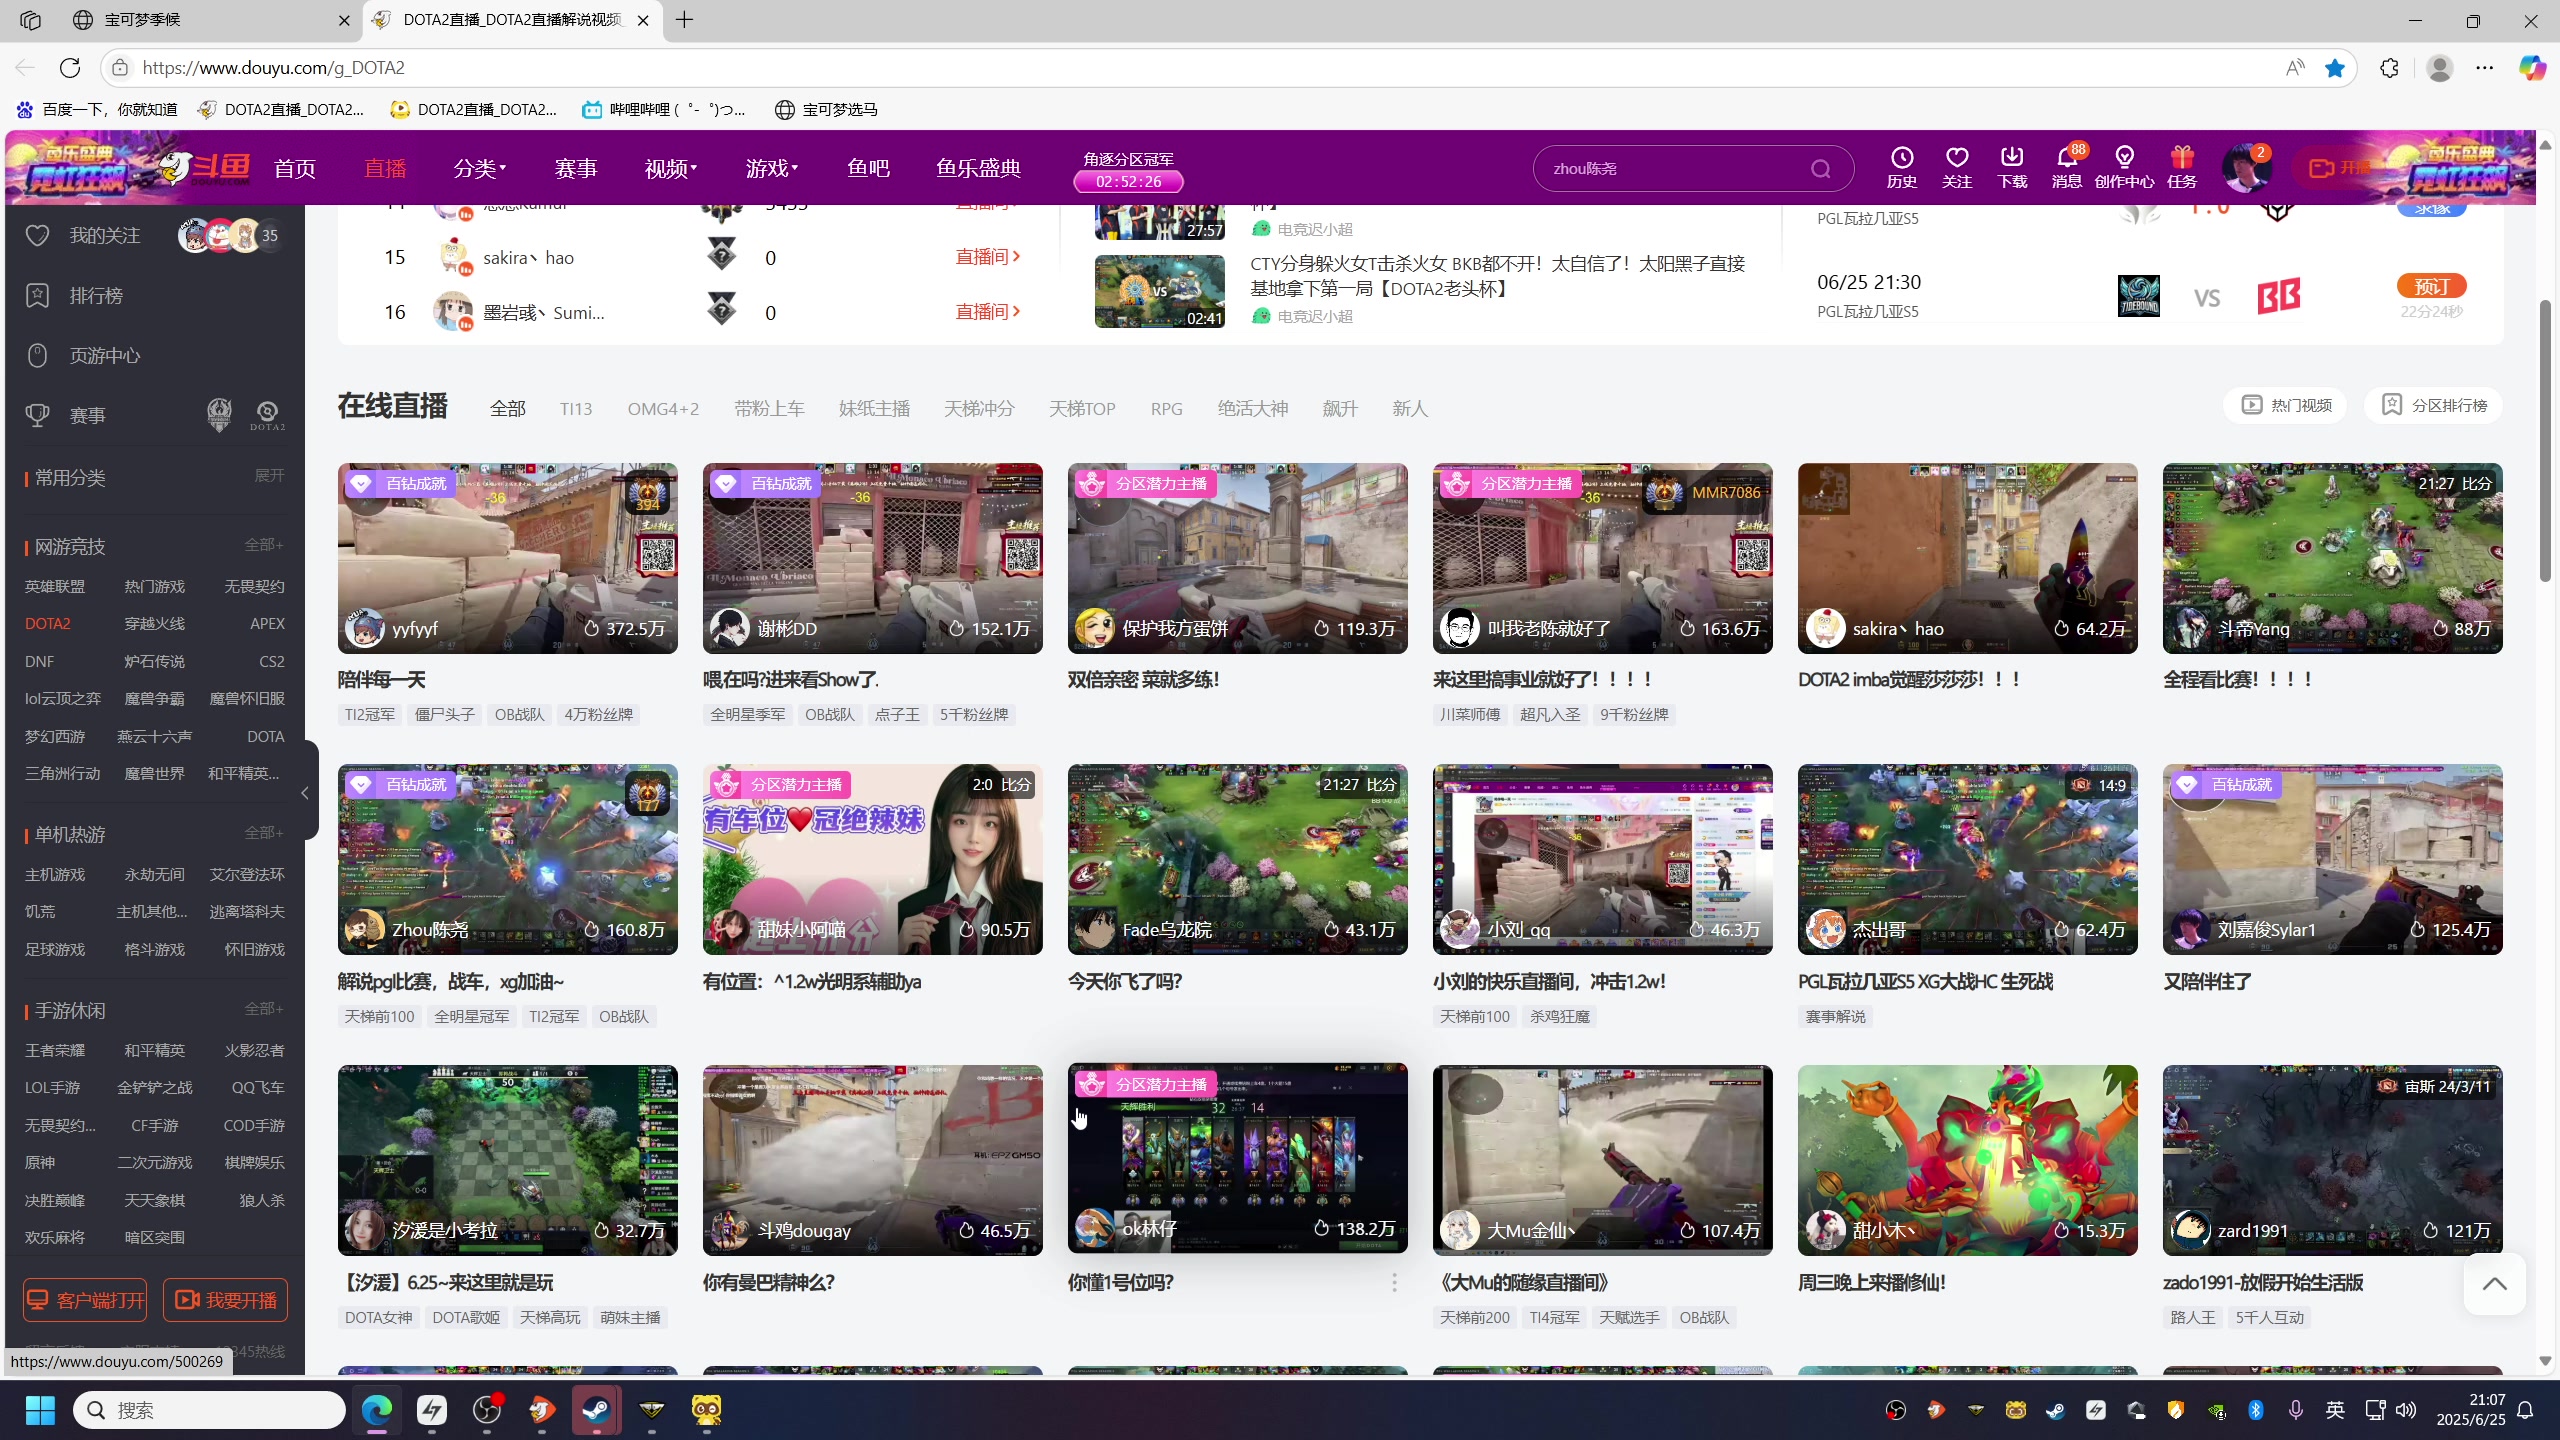Click the Windows Start button

(x=40, y=1410)
